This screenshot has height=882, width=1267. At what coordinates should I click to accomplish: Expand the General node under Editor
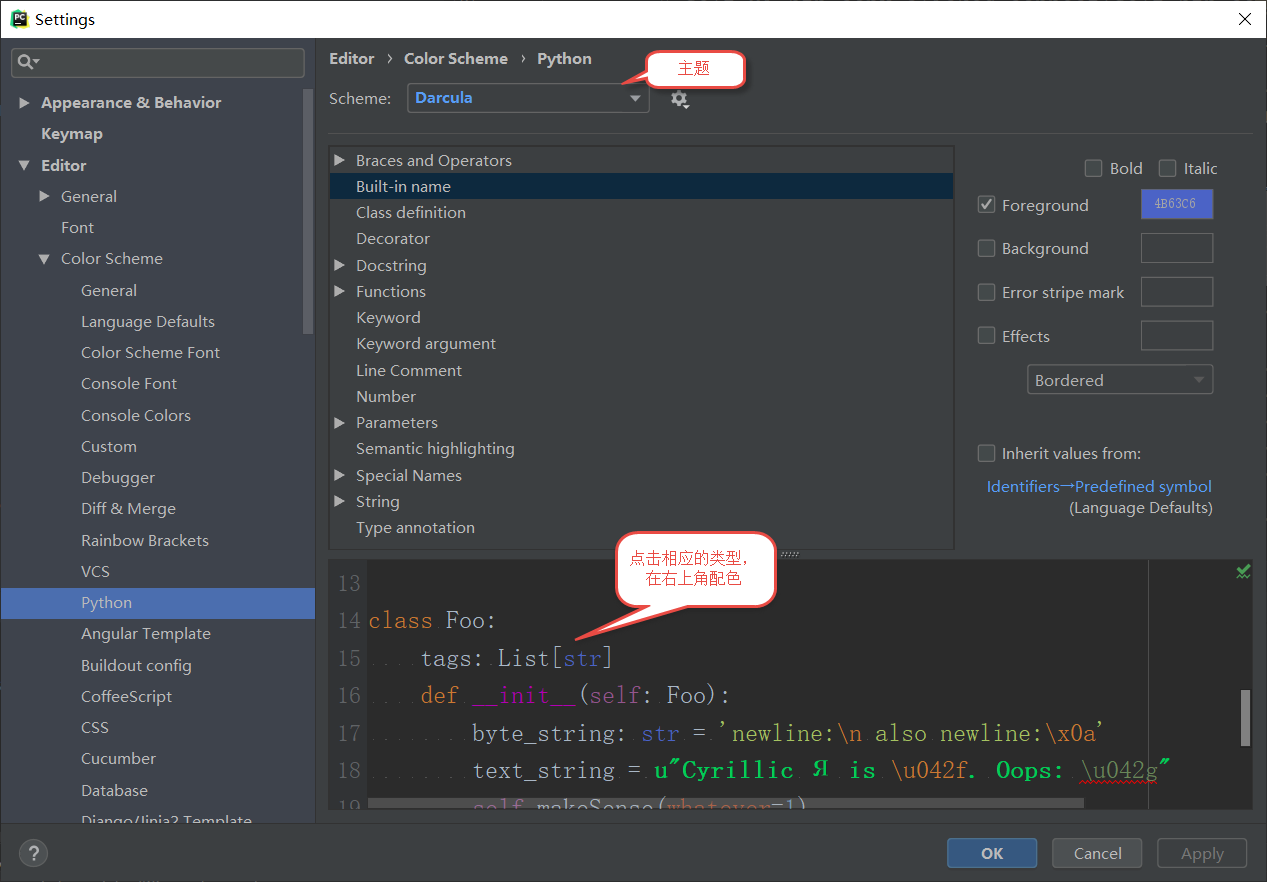(x=44, y=196)
